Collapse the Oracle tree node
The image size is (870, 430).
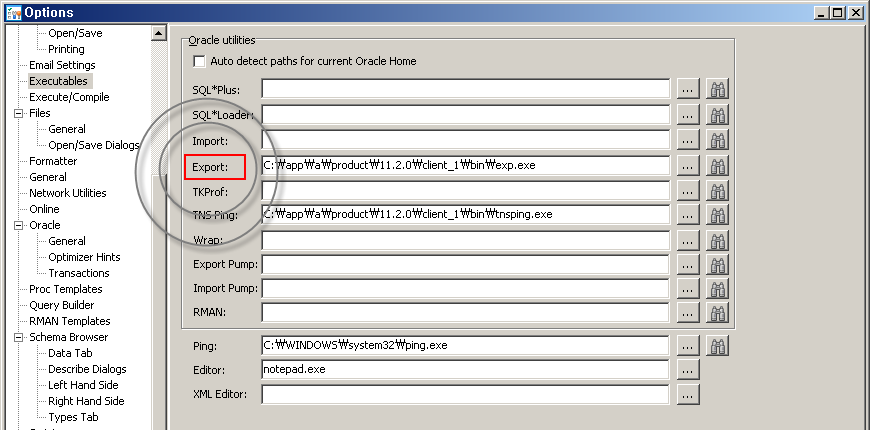click(19, 225)
